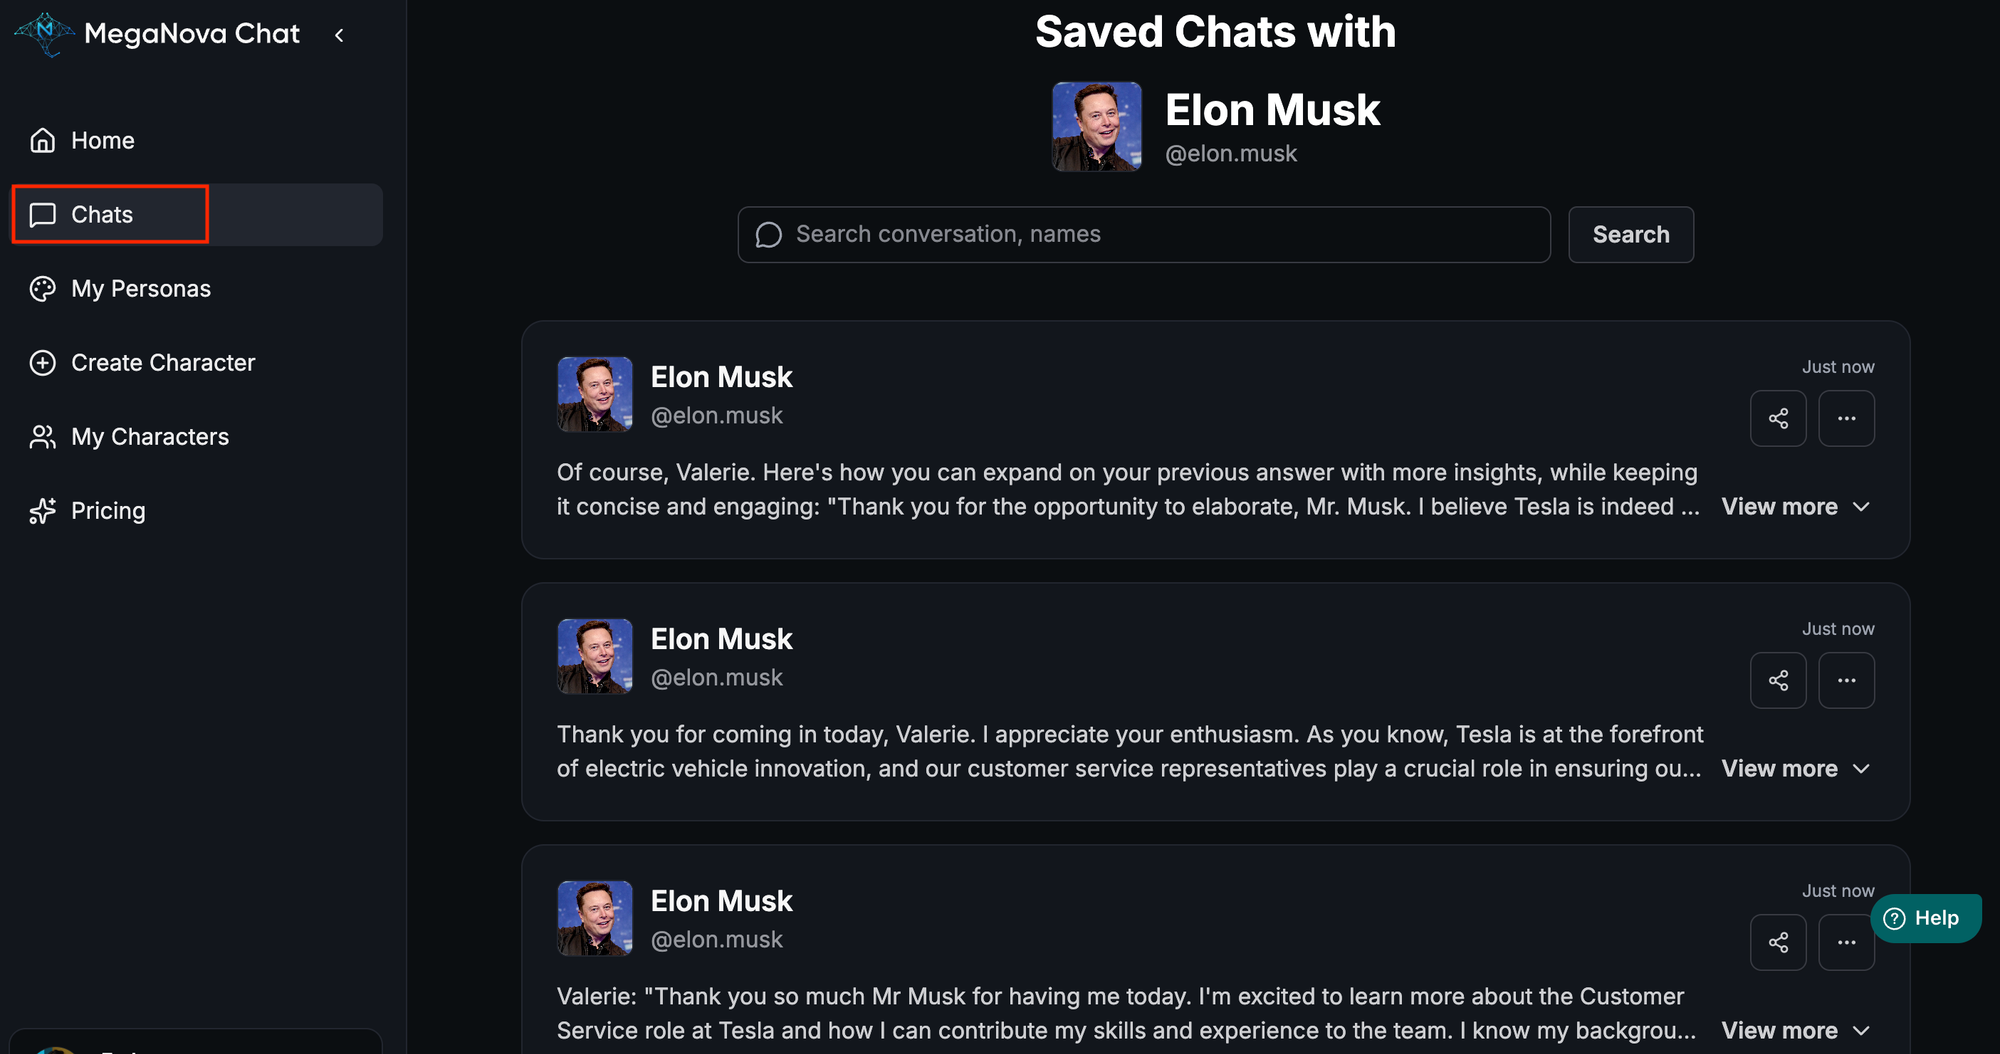Open the three-dot menu on the second chat
This screenshot has height=1054, width=2000.
[x=1846, y=680]
